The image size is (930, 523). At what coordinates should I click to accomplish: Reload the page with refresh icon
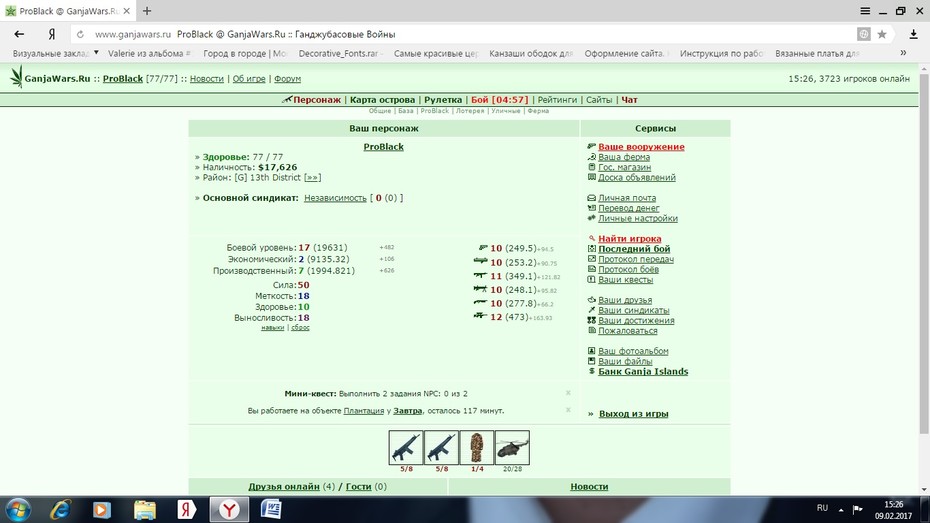(x=80, y=34)
